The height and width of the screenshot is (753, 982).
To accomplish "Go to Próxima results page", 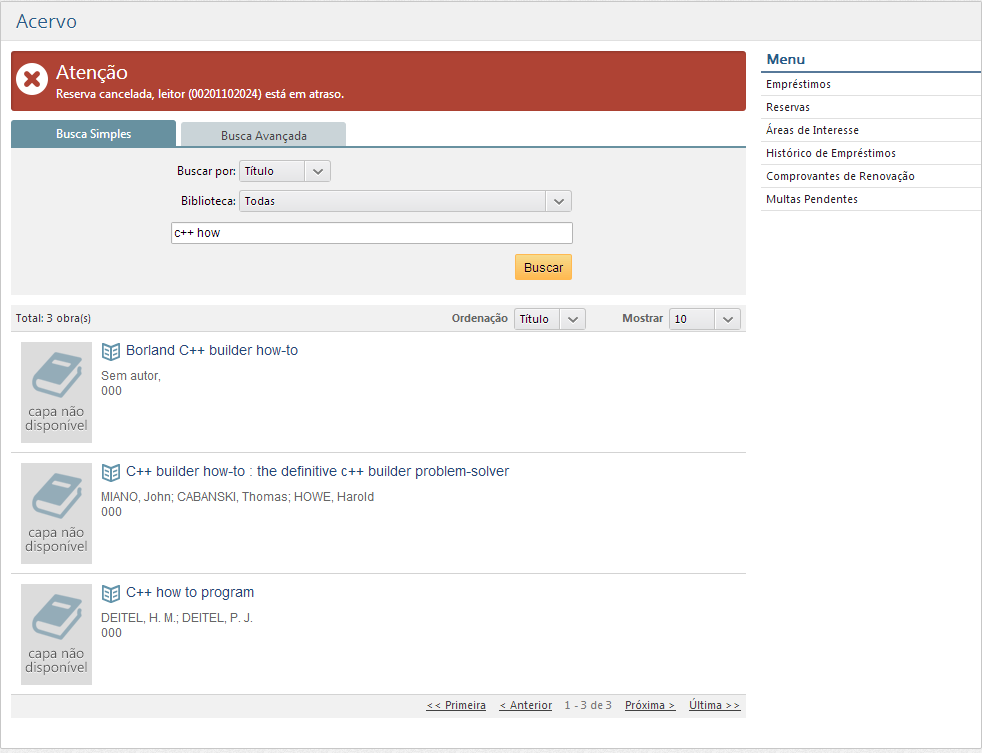I will [x=649, y=705].
